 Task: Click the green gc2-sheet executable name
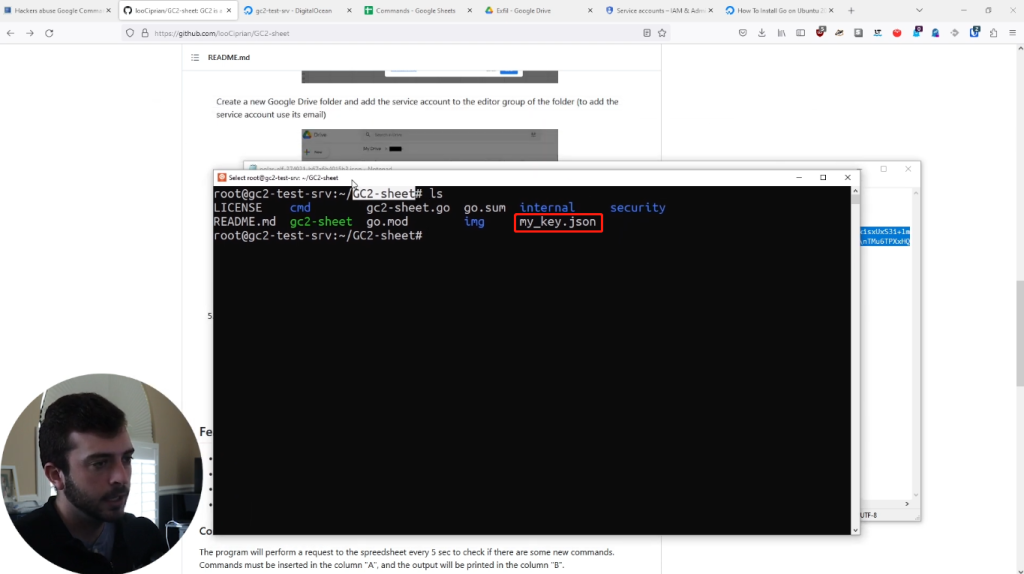tap(321, 222)
